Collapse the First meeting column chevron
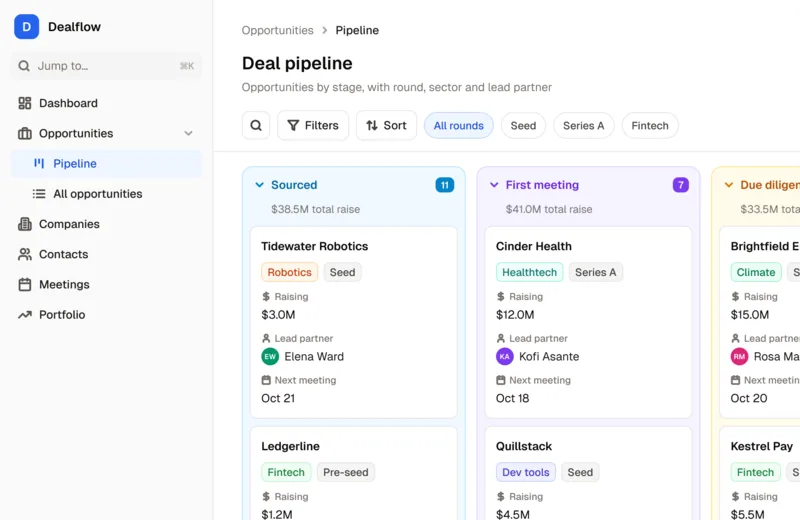This screenshot has width=800, height=520. click(x=494, y=185)
